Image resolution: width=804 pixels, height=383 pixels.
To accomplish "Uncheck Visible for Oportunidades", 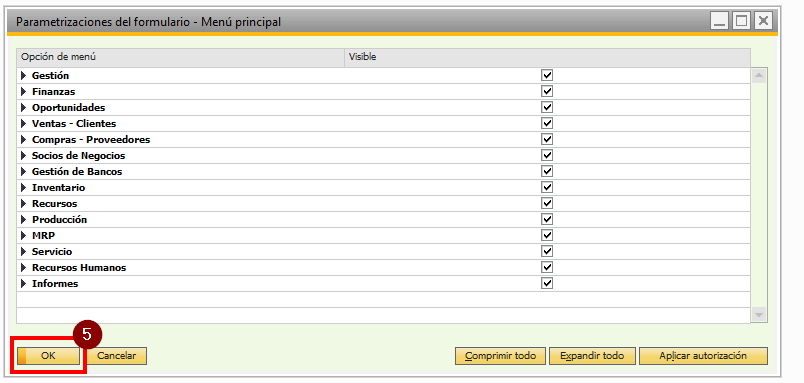I will coord(547,108).
